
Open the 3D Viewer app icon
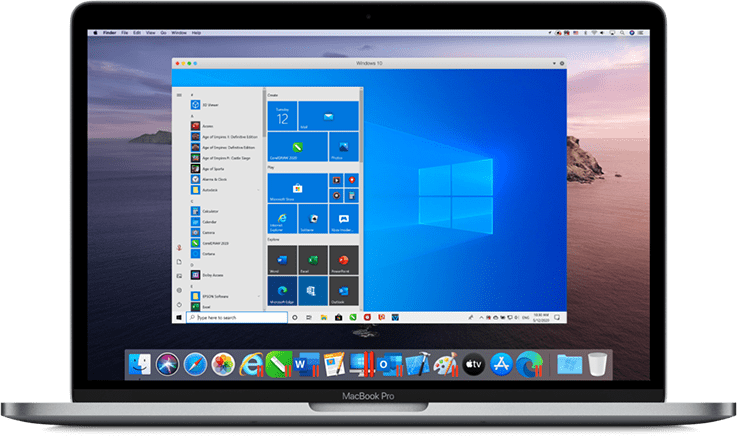(x=196, y=105)
